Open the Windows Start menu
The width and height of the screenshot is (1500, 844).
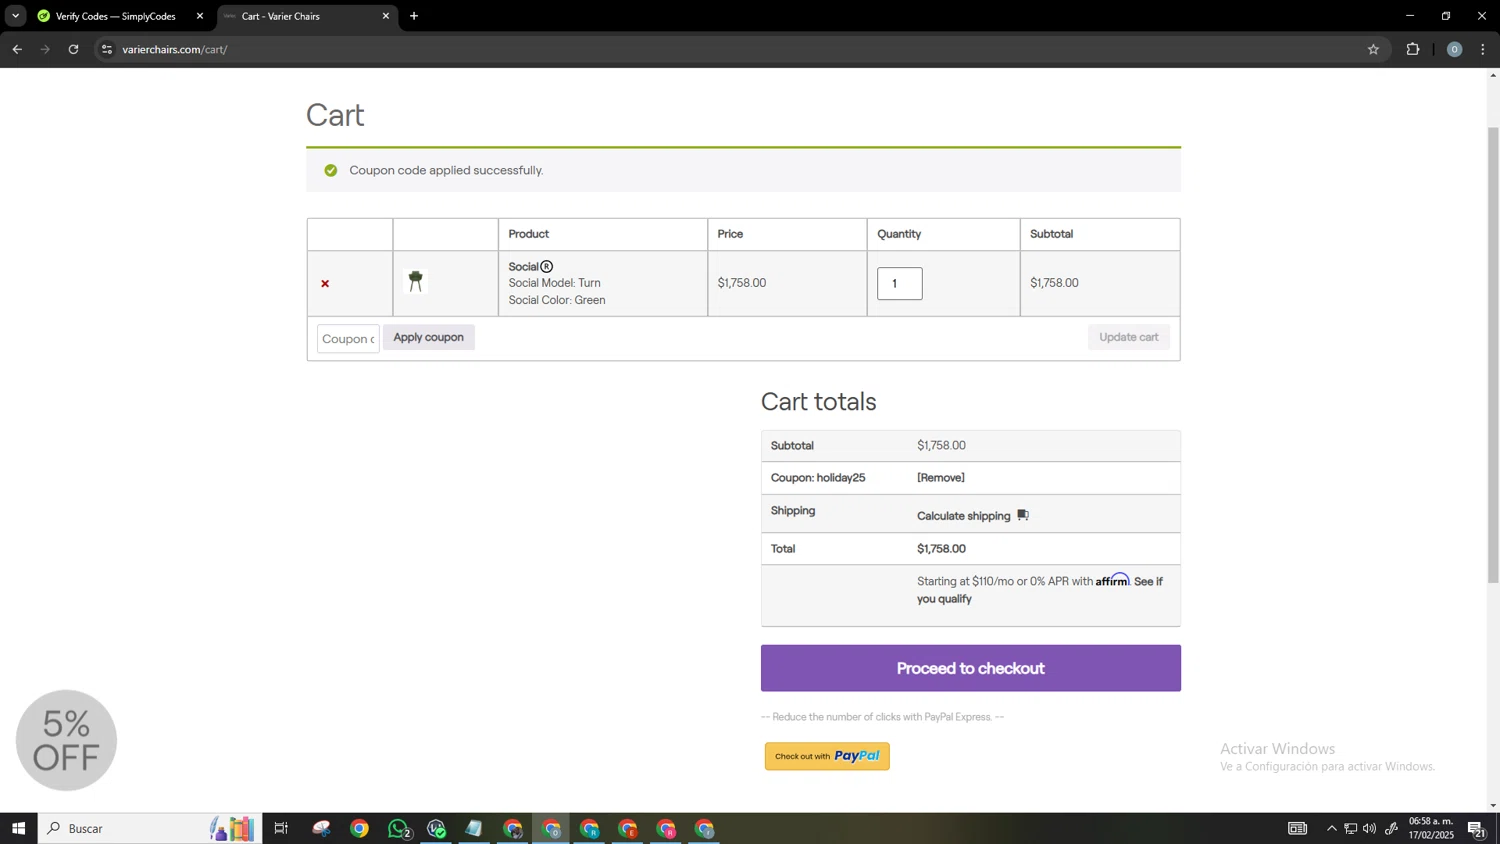click(x=18, y=828)
